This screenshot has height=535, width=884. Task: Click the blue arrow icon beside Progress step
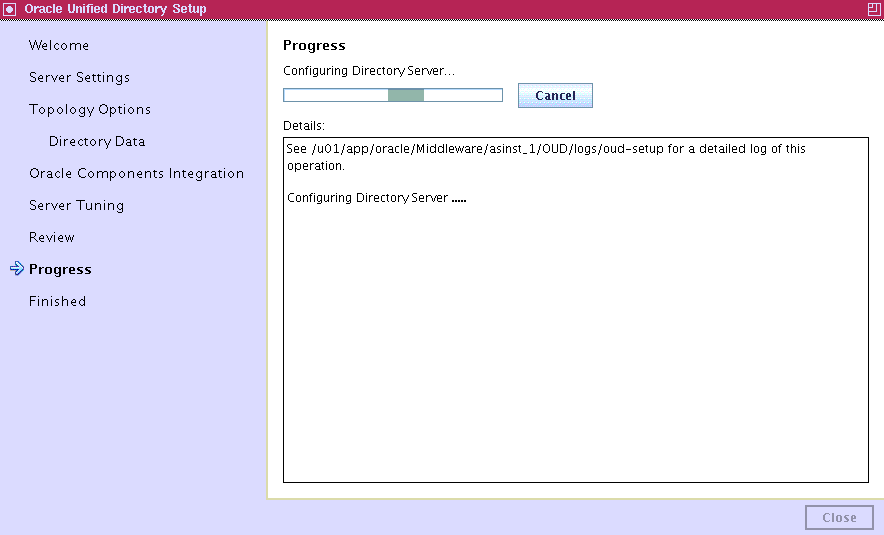[17, 268]
